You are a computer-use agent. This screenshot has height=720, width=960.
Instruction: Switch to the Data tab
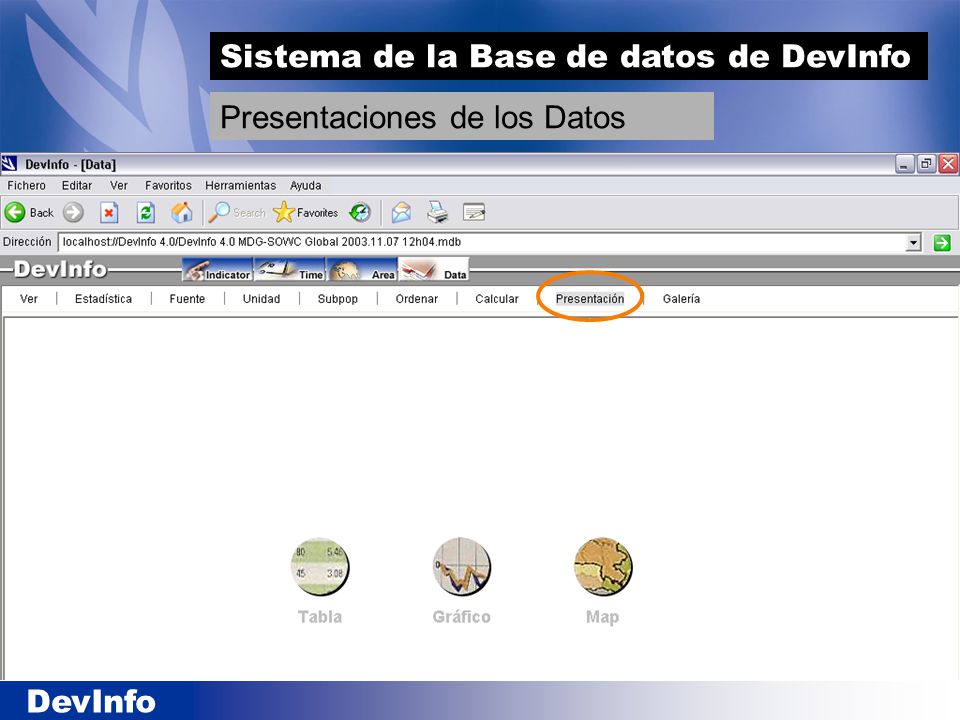(x=434, y=271)
